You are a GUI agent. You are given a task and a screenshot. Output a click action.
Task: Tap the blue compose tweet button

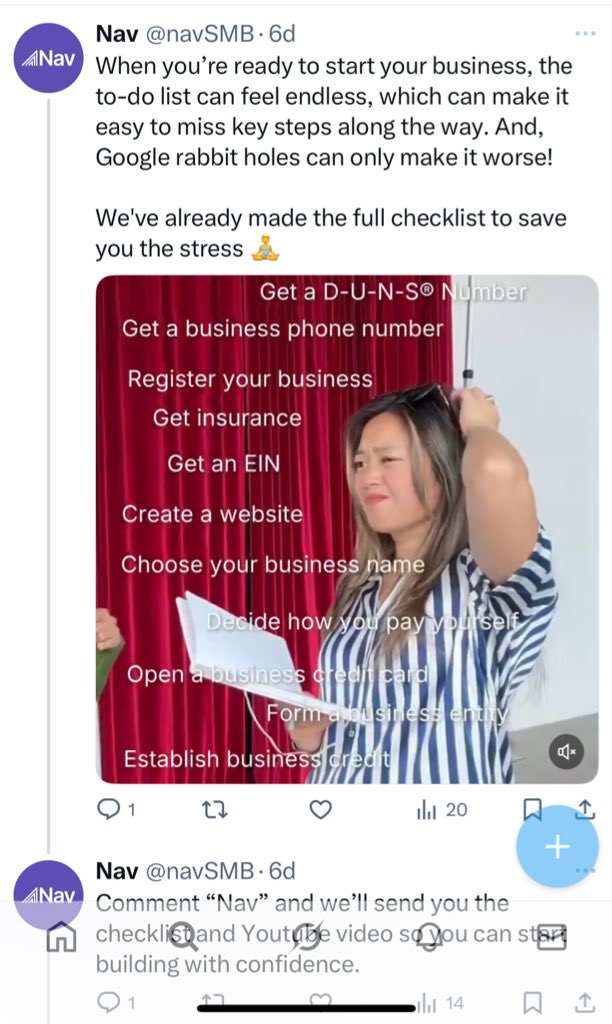[x=557, y=846]
